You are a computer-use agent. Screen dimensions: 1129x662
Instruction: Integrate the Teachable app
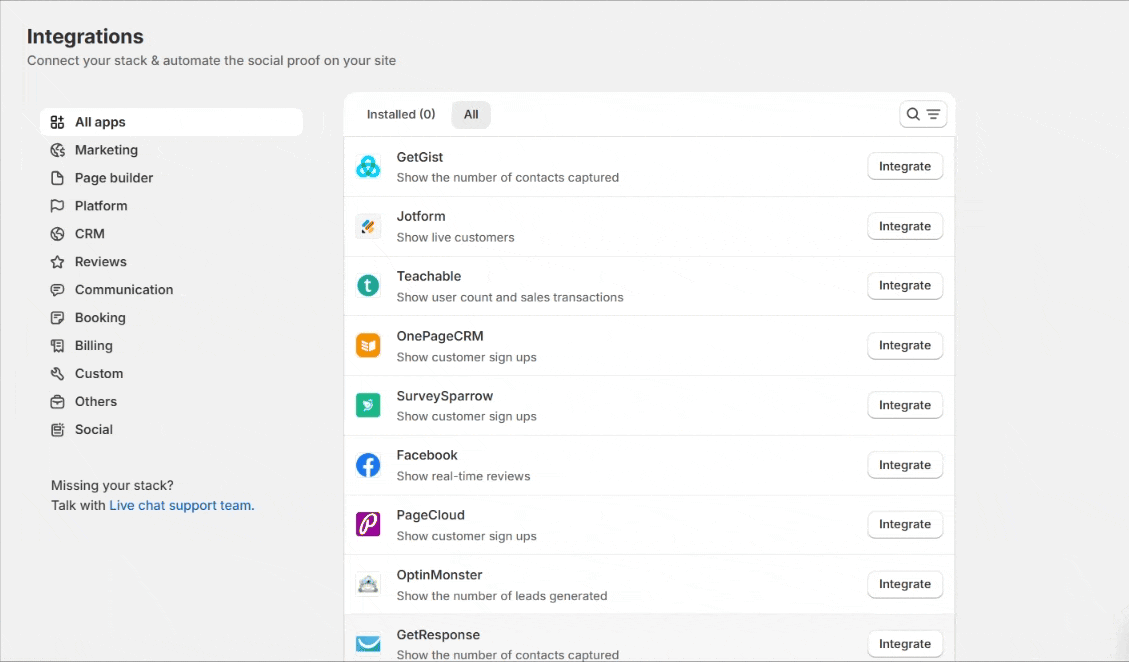[x=905, y=286]
